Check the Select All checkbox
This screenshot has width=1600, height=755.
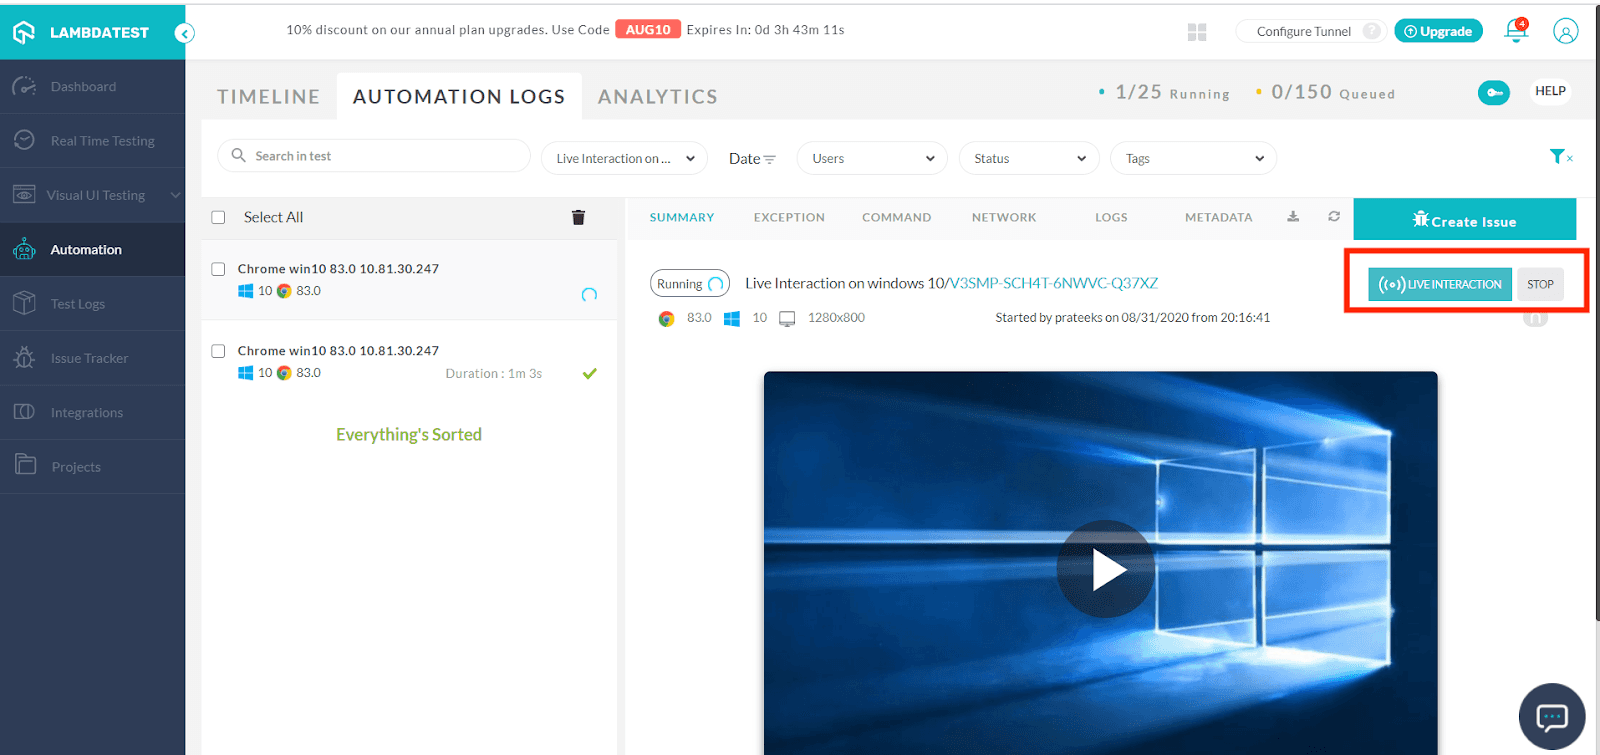pyautogui.click(x=219, y=218)
